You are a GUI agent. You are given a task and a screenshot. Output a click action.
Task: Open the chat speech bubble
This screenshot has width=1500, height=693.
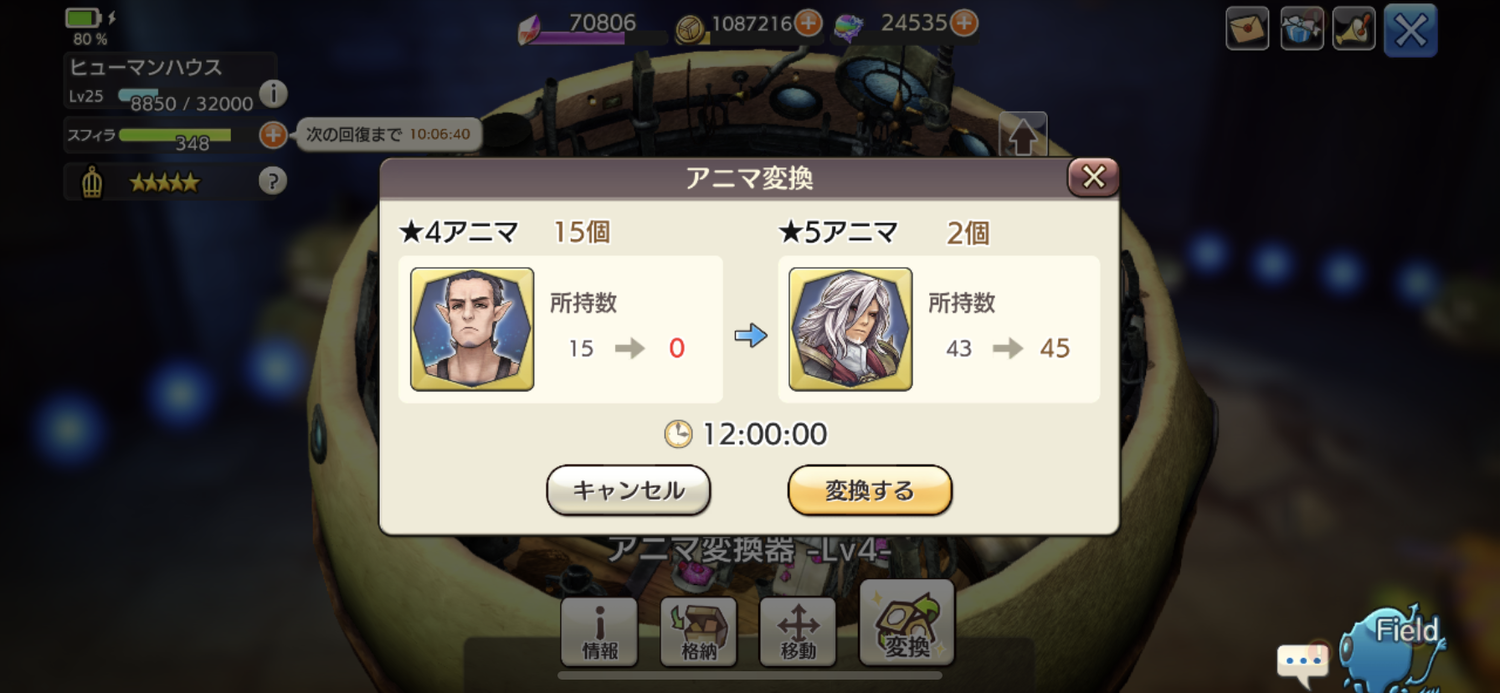(x=1302, y=661)
